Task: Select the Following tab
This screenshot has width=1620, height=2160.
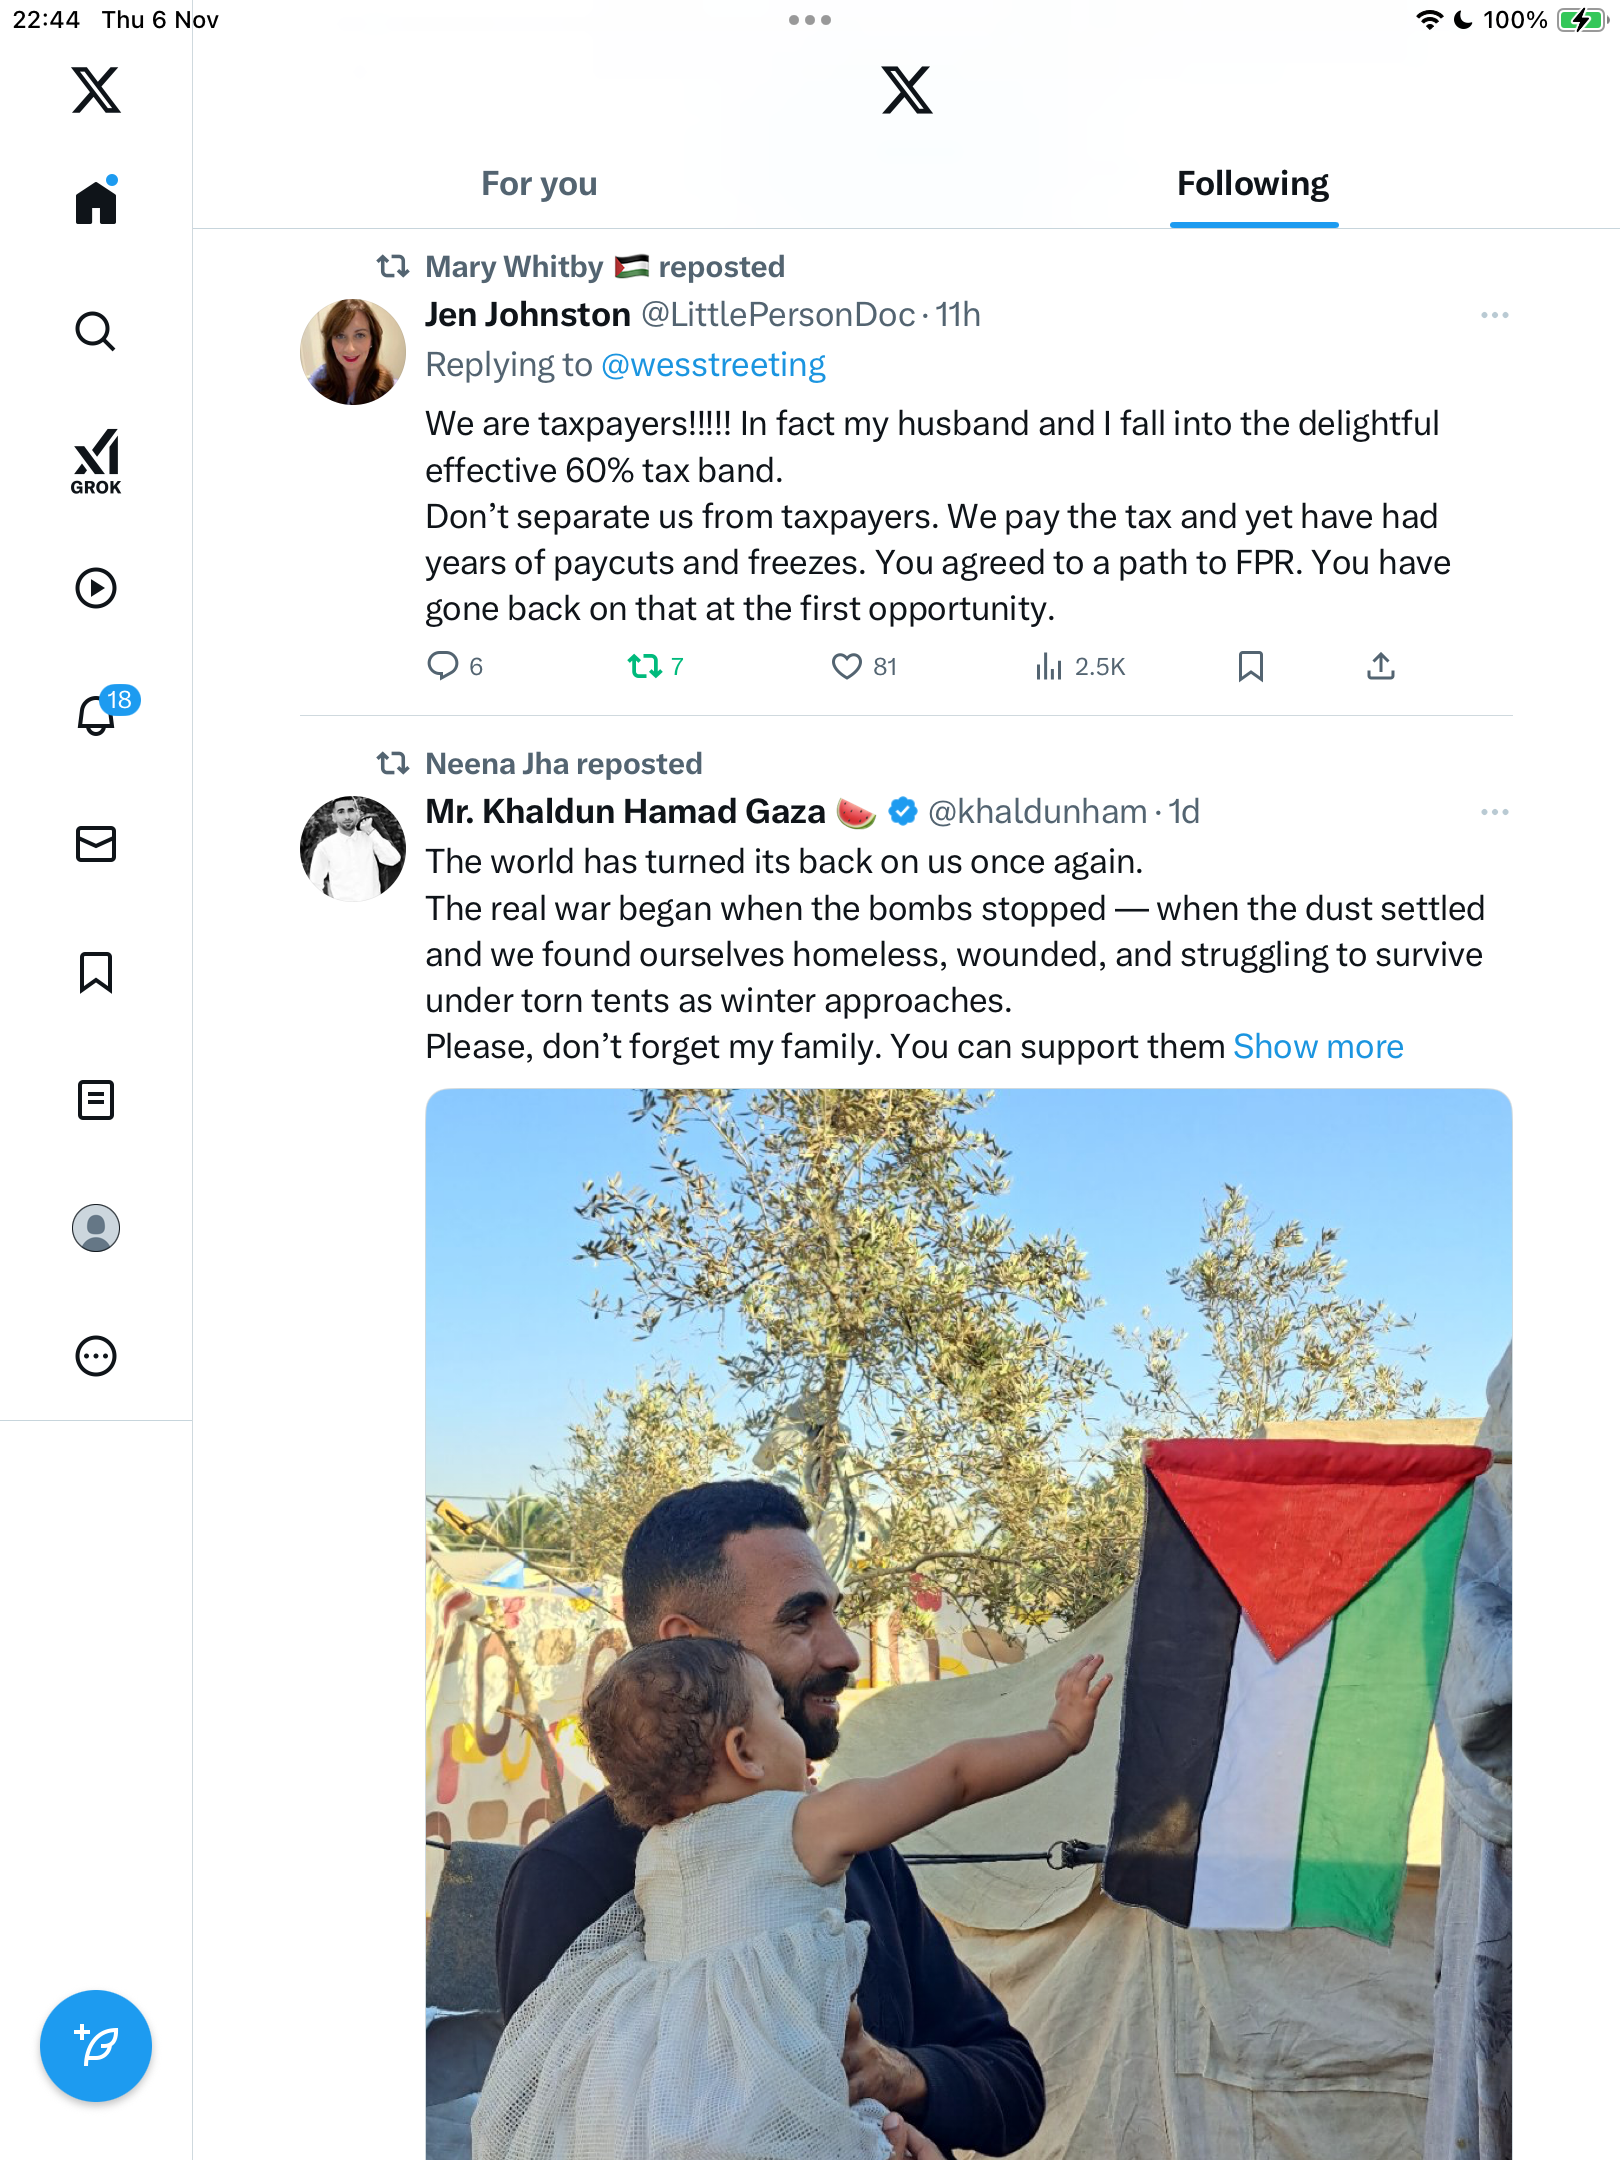Action: (x=1253, y=184)
